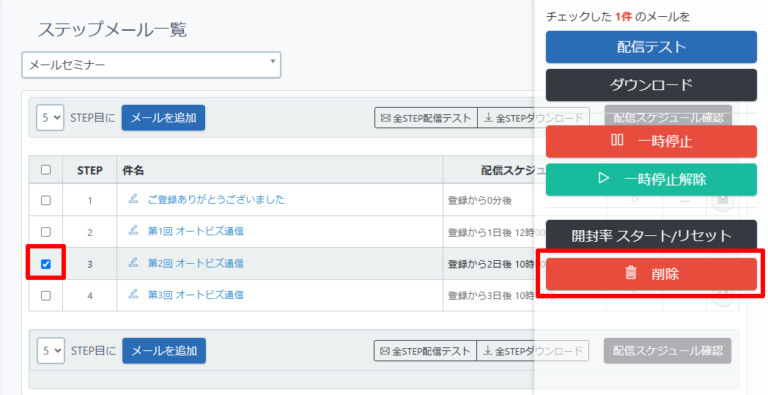Open the bottom STEP number dropdown showing 5
This screenshot has width=768, height=395.
pyautogui.click(x=50, y=350)
